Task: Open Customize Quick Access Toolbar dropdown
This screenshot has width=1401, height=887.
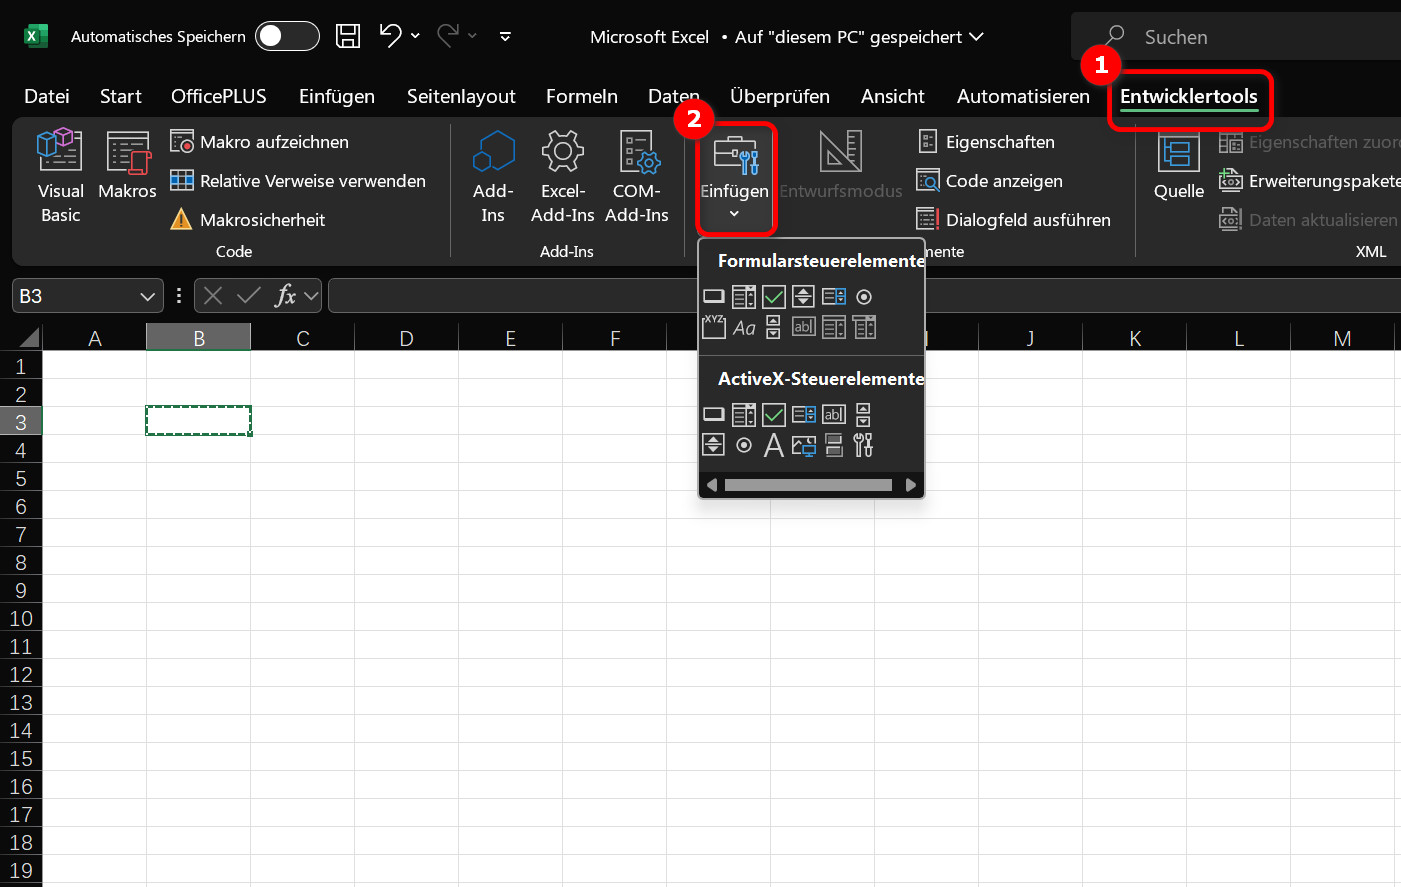Action: [x=505, y=36]
